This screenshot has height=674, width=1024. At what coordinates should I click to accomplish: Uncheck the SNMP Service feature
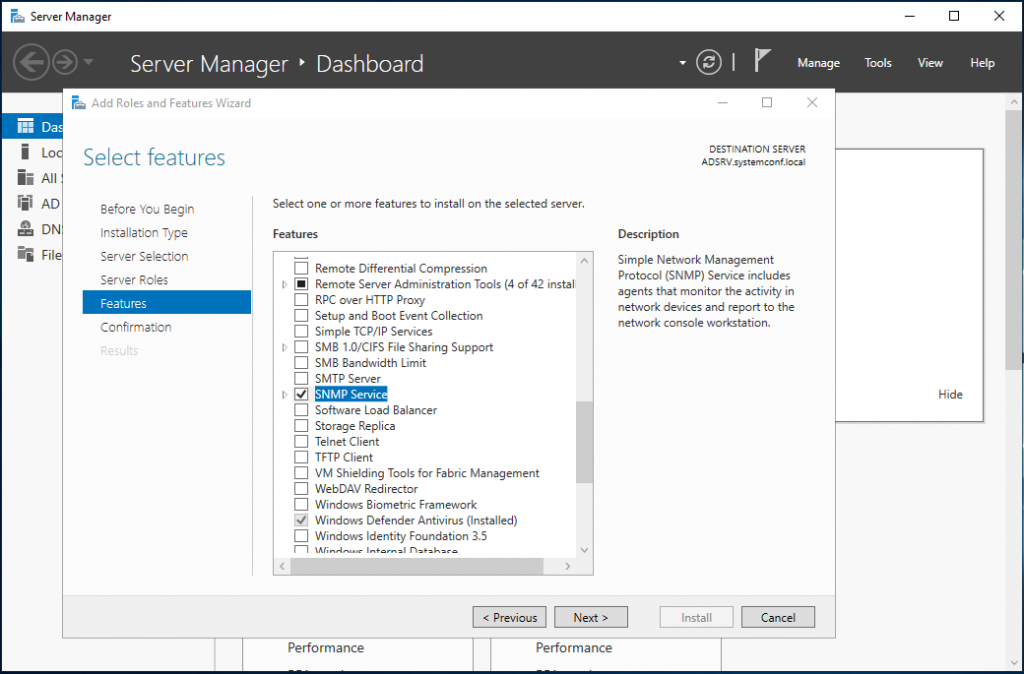tap(301, 394)
